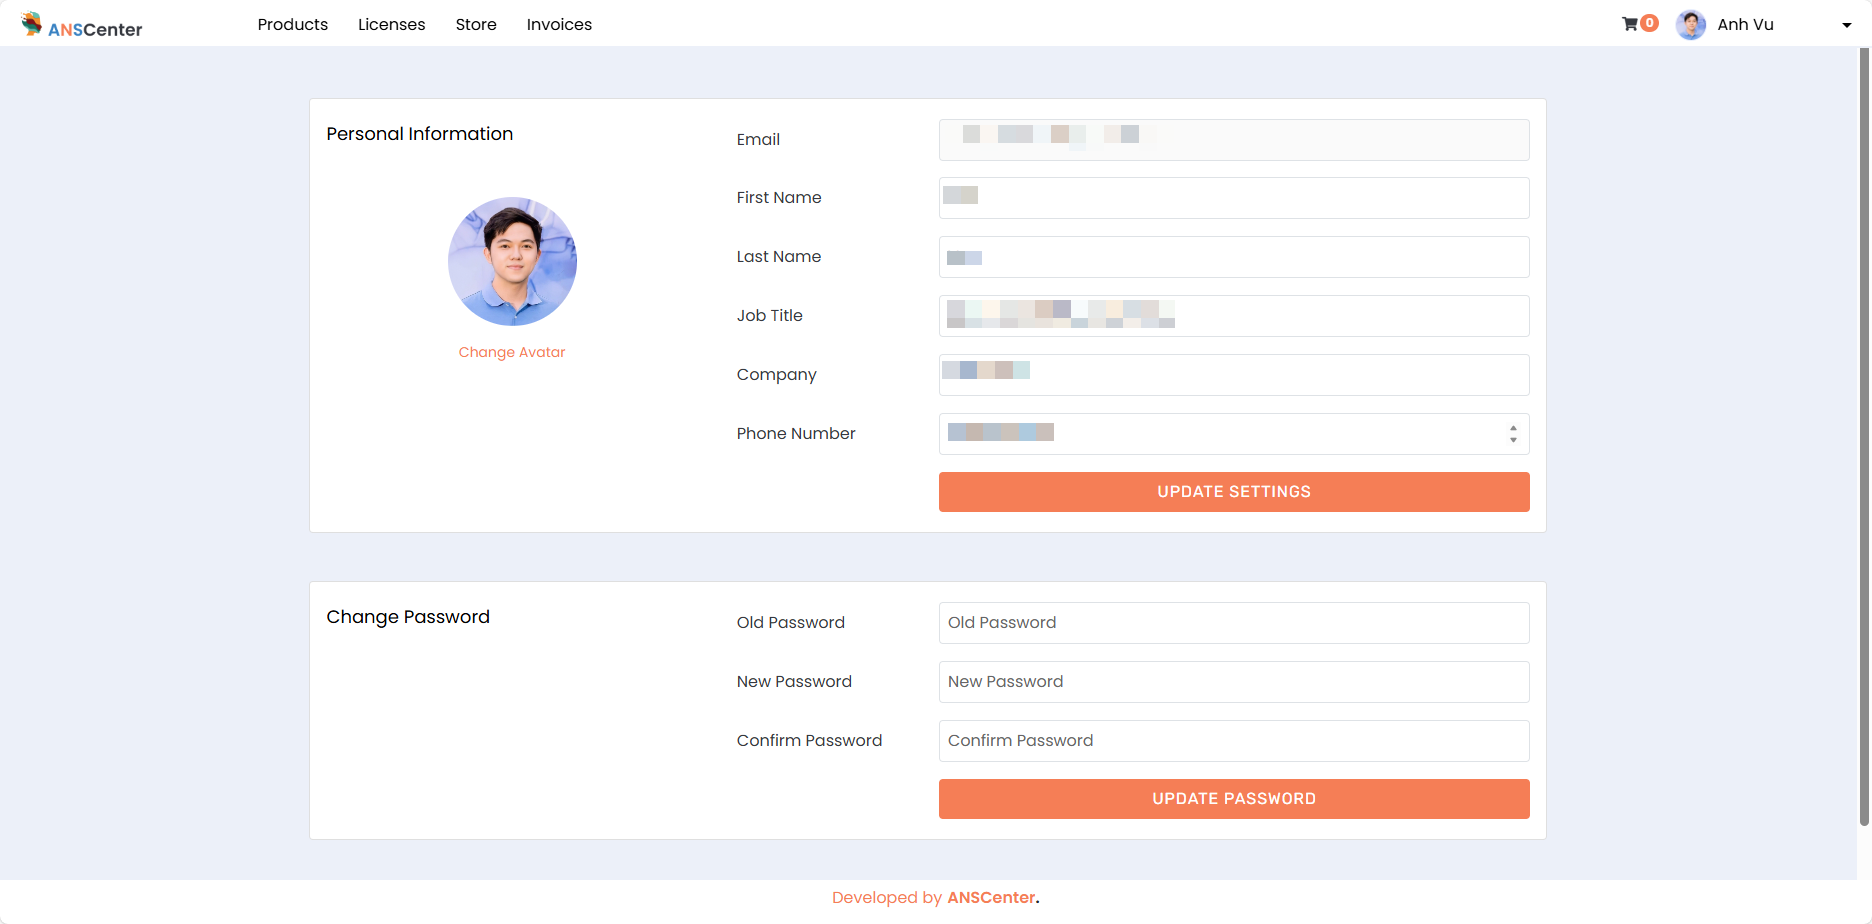Expand the Anh Vu account dropdown arrow
Image resolution: width=1872 pixels, height=924 pixels.
[1846, 26]
